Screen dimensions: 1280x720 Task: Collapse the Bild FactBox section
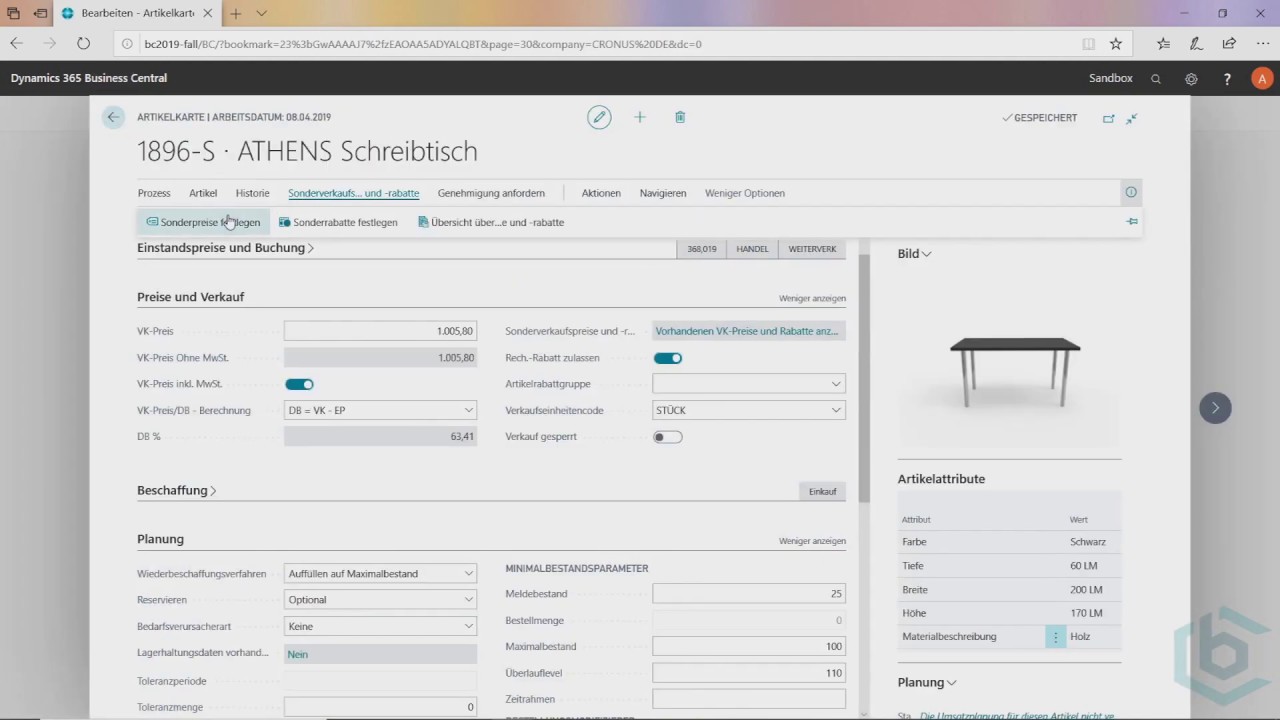click(914, 254)
